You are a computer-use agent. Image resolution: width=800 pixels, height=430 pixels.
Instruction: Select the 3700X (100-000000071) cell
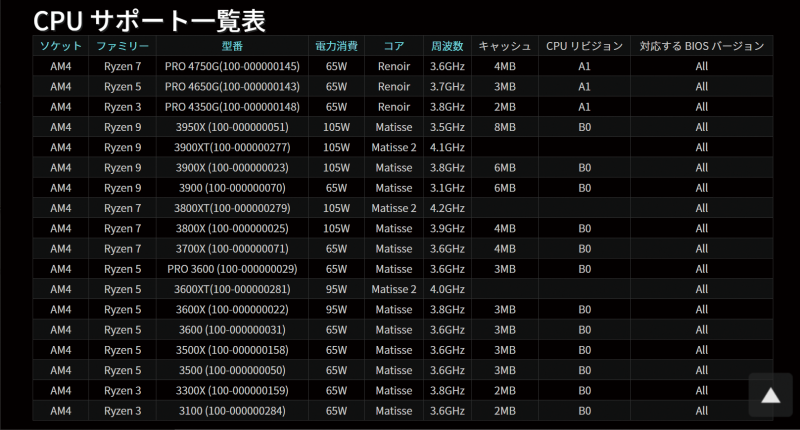coord(232,249)
